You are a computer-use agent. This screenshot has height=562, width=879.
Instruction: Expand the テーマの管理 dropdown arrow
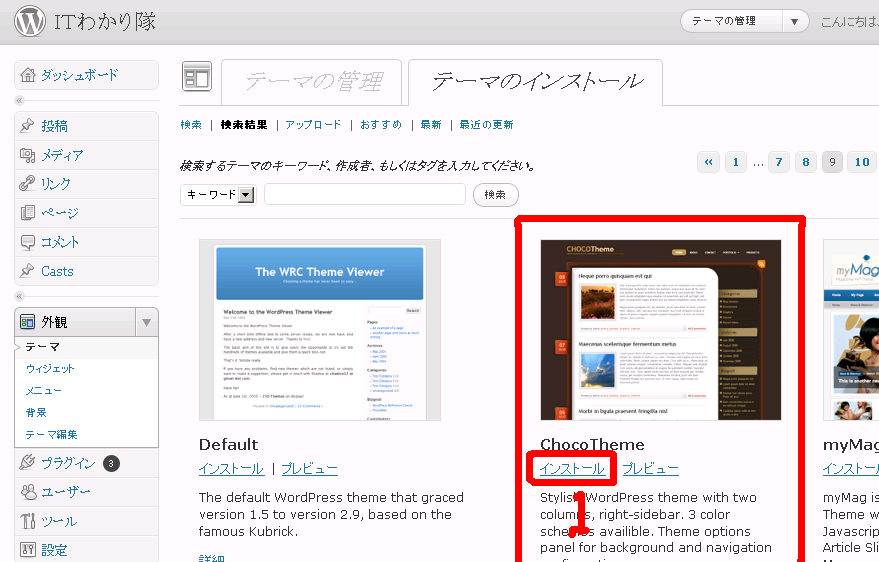795,21
